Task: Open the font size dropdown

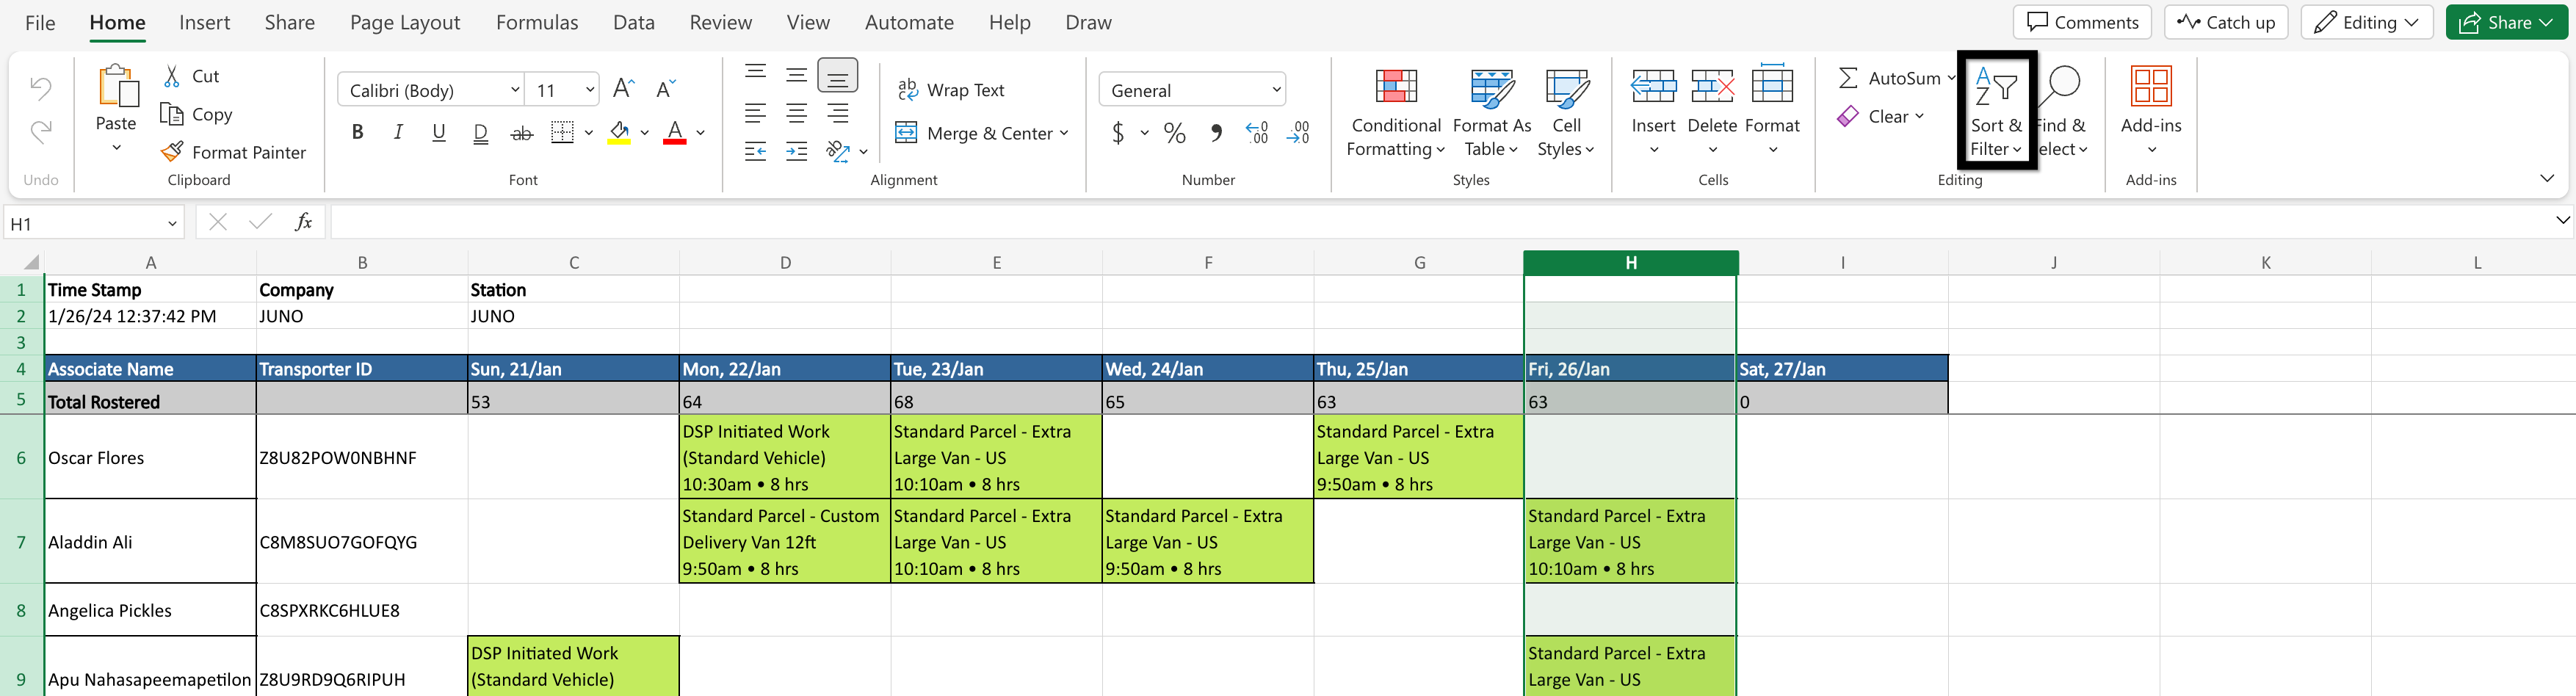Action: click(x=590, y=90)
